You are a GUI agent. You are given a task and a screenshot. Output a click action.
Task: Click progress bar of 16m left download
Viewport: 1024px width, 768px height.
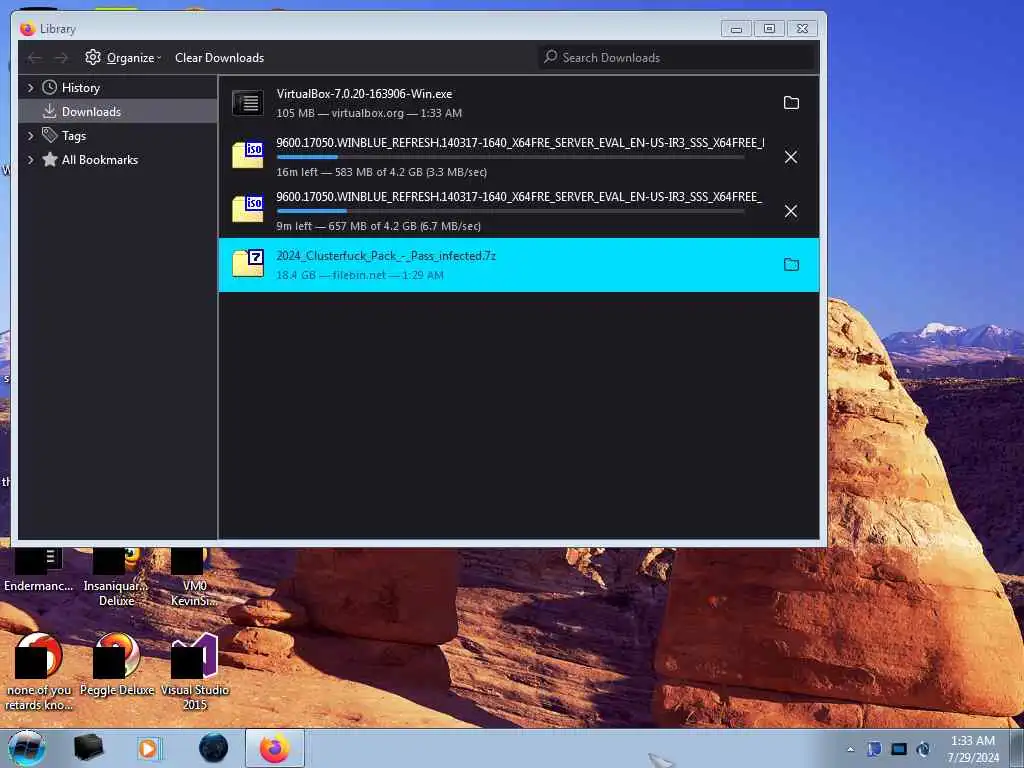point(511,157)
